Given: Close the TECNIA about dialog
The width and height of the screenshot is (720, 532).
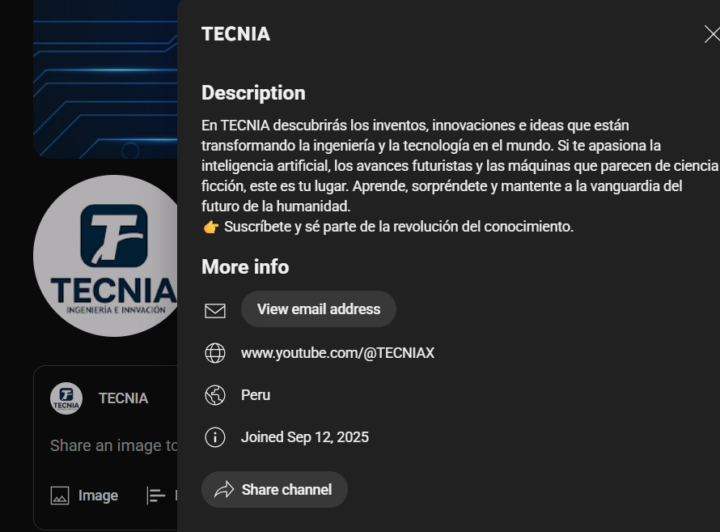Looking at the screenshot, I should [712, 34].
